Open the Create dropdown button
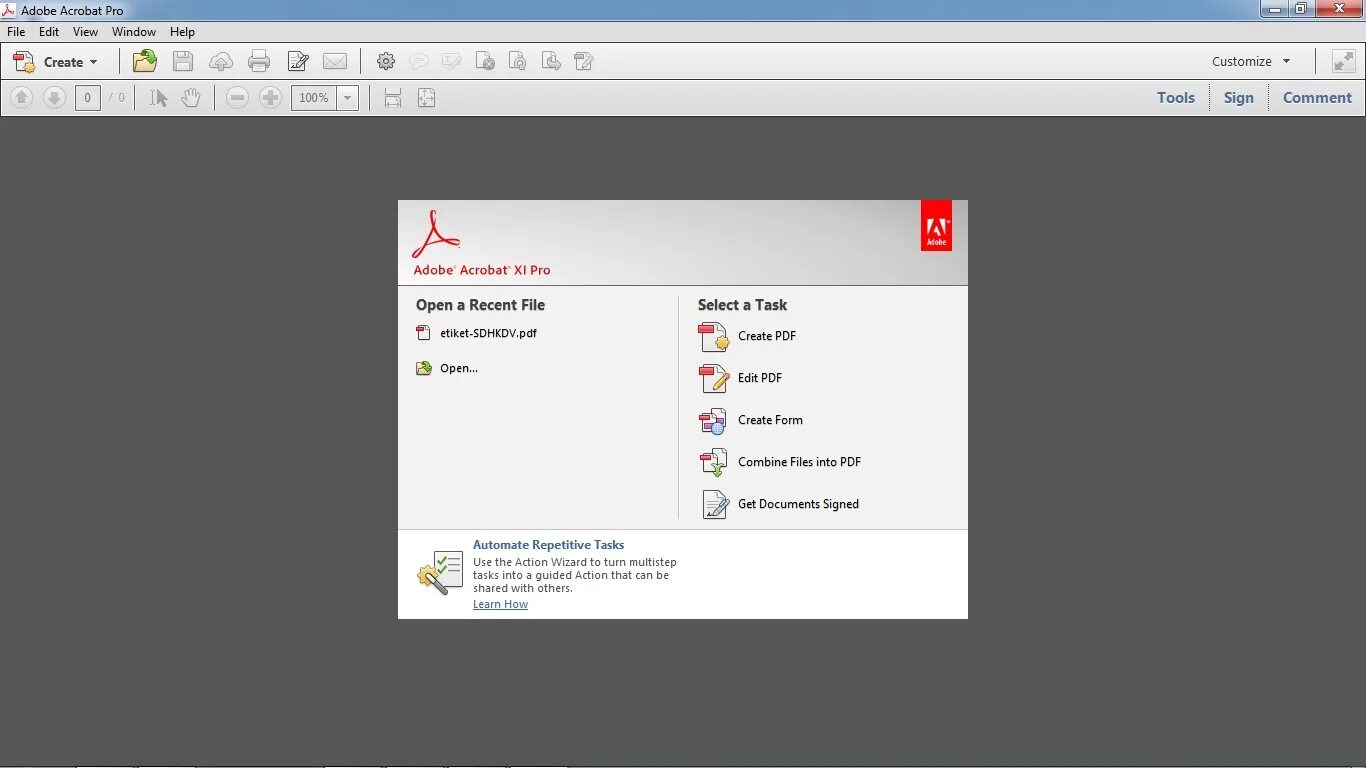1366x768 pixels. click(55, 61)
